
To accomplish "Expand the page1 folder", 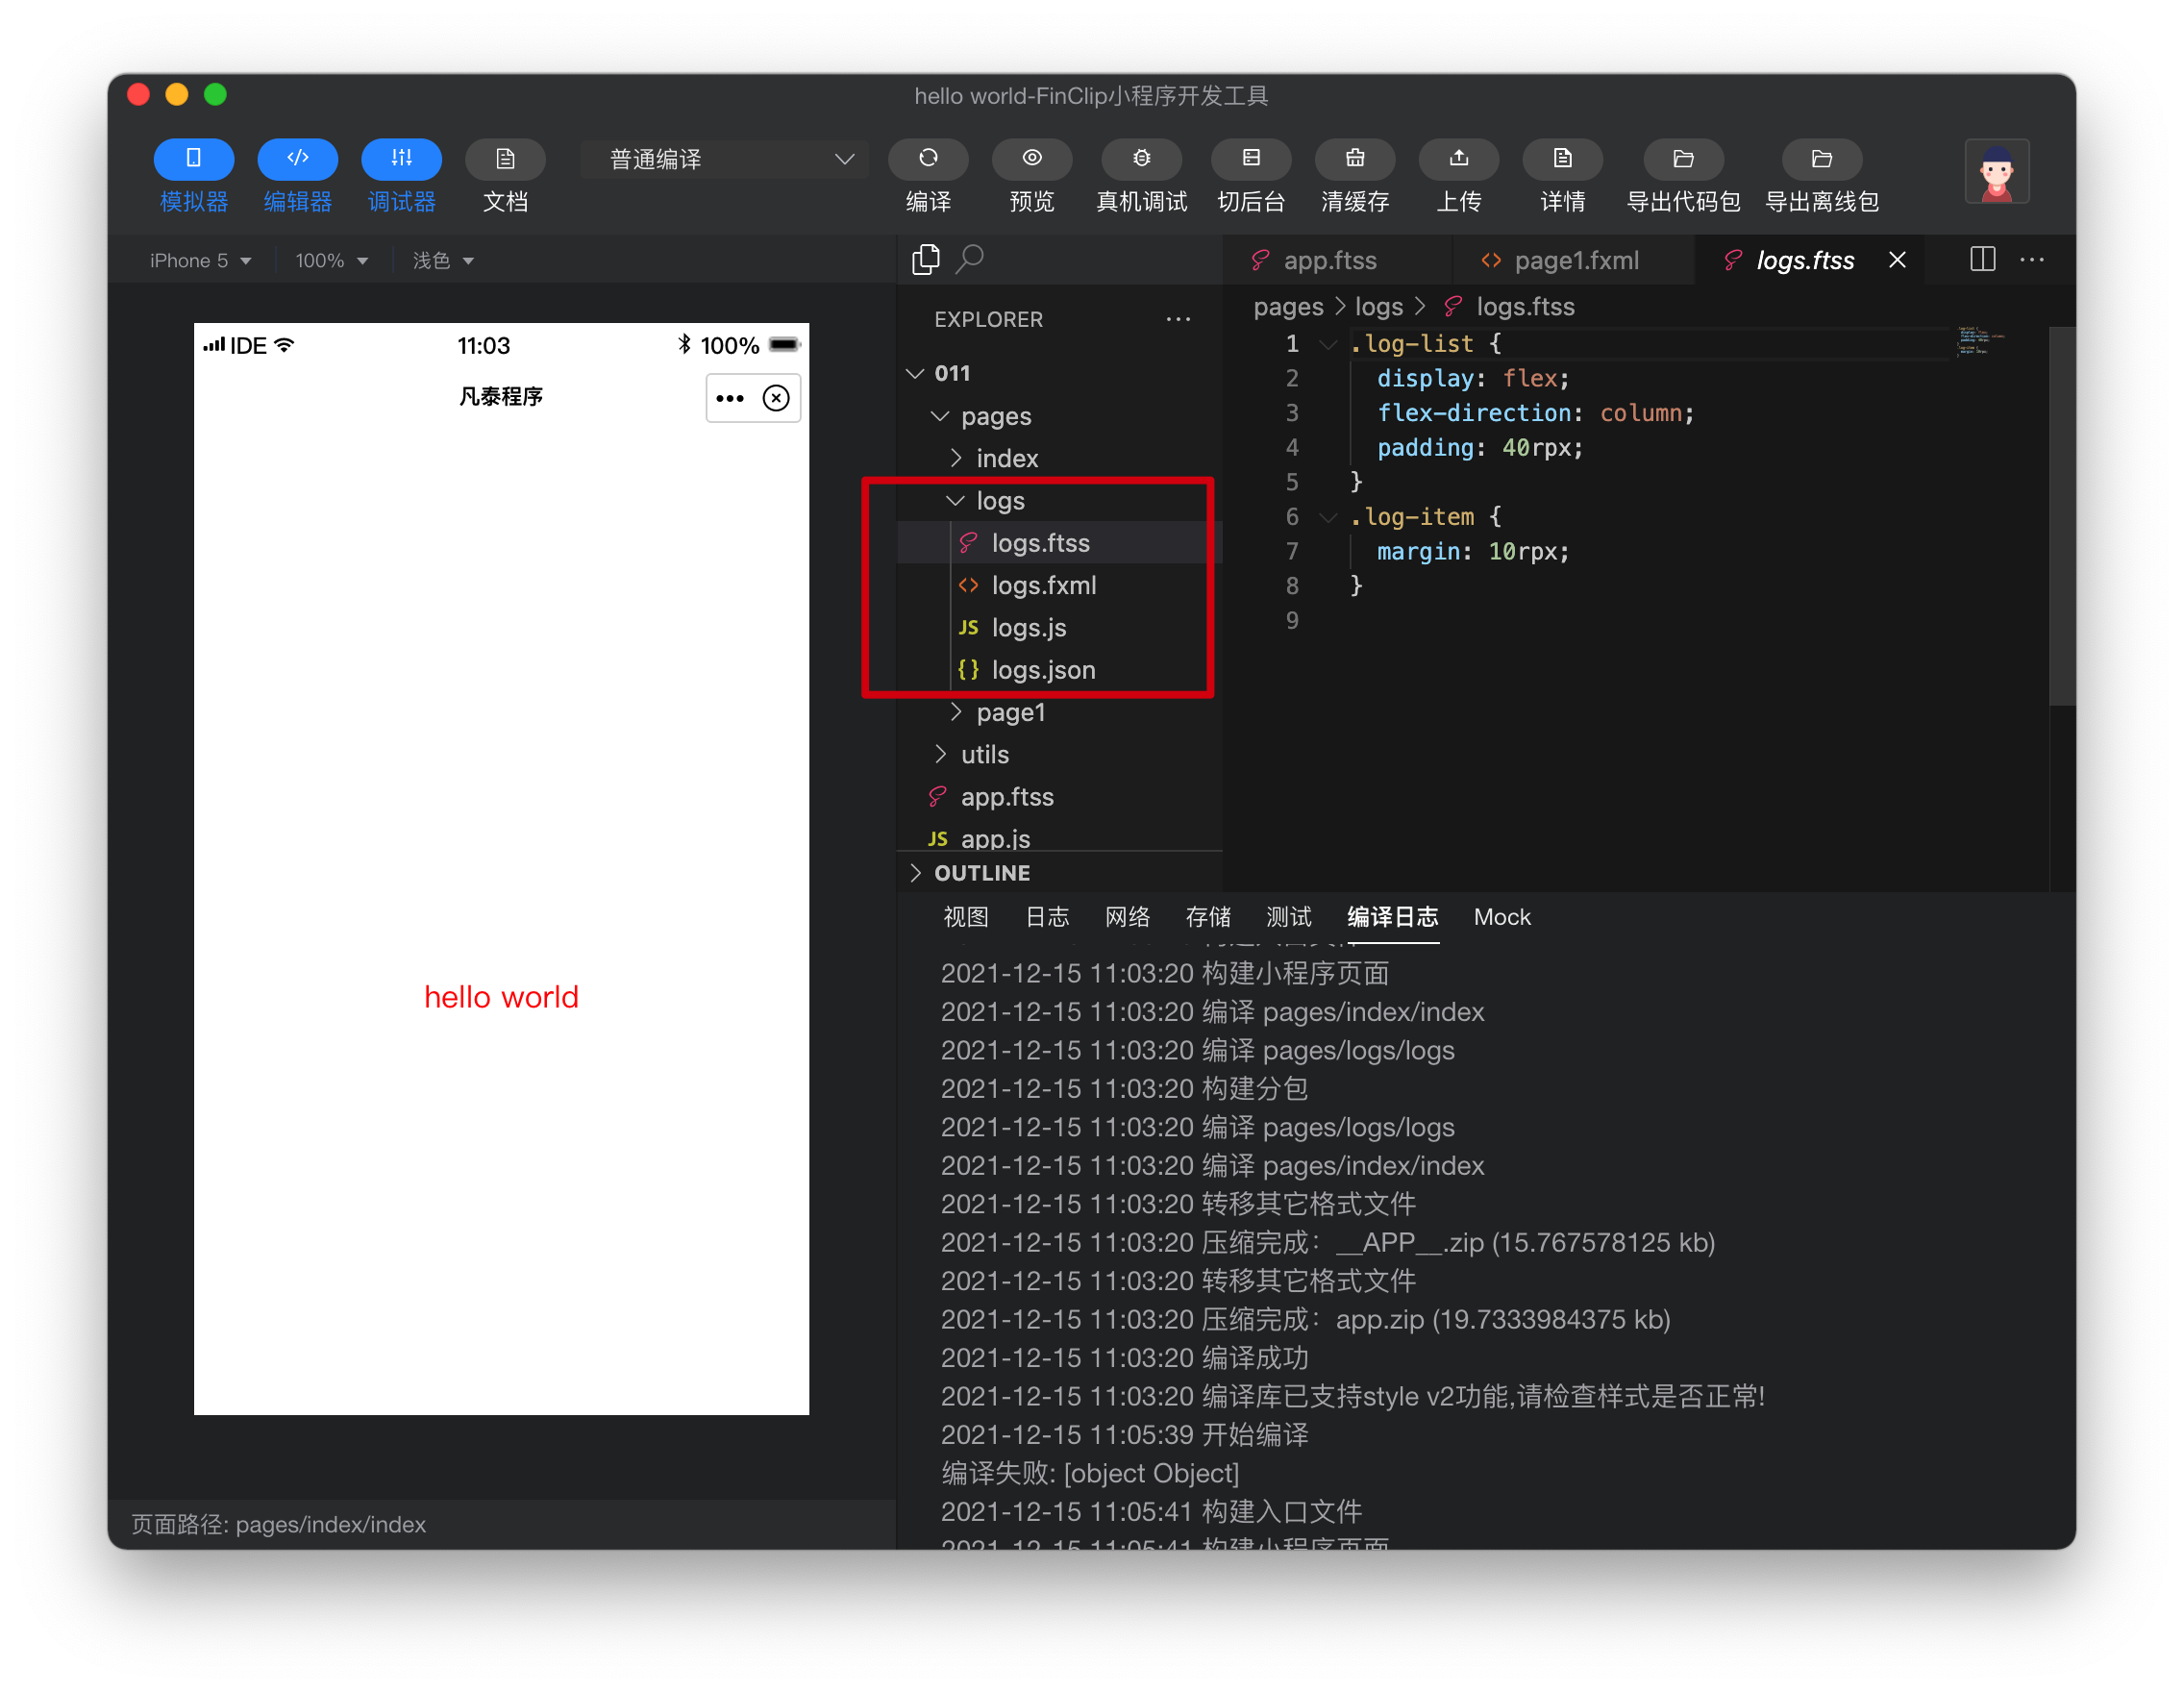I will coord(1060,712).
